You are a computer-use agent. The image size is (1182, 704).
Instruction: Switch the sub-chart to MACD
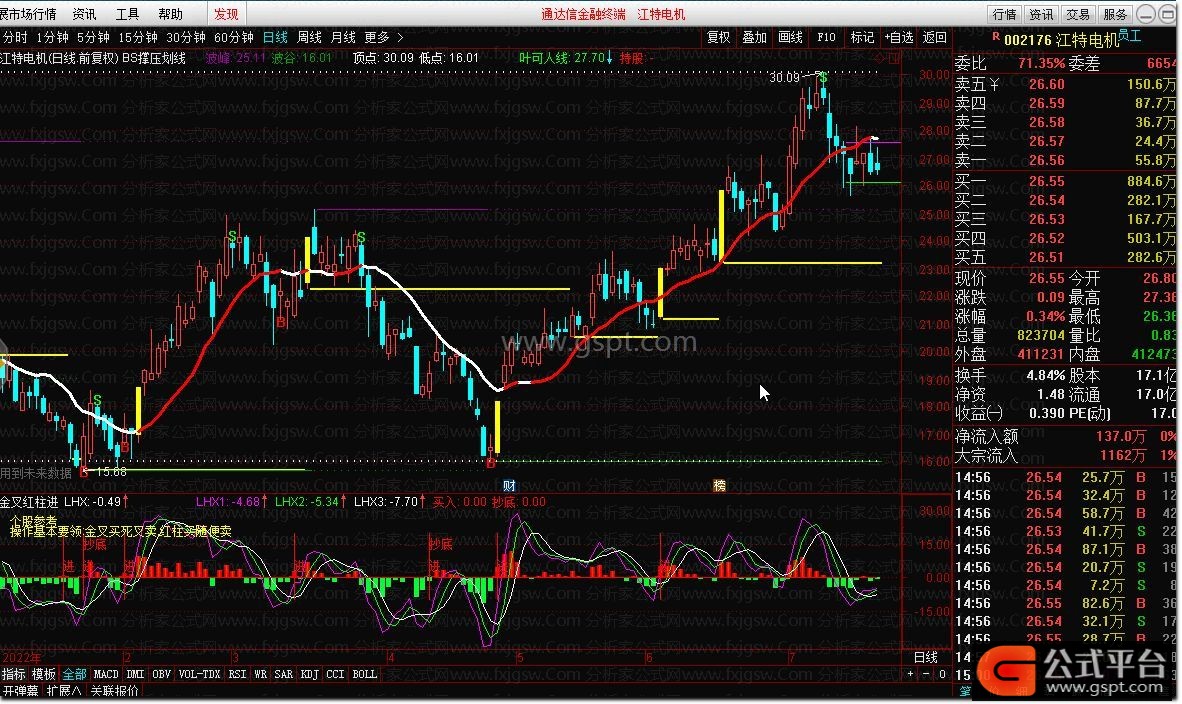pyautogui.click(x=106, y=674)
